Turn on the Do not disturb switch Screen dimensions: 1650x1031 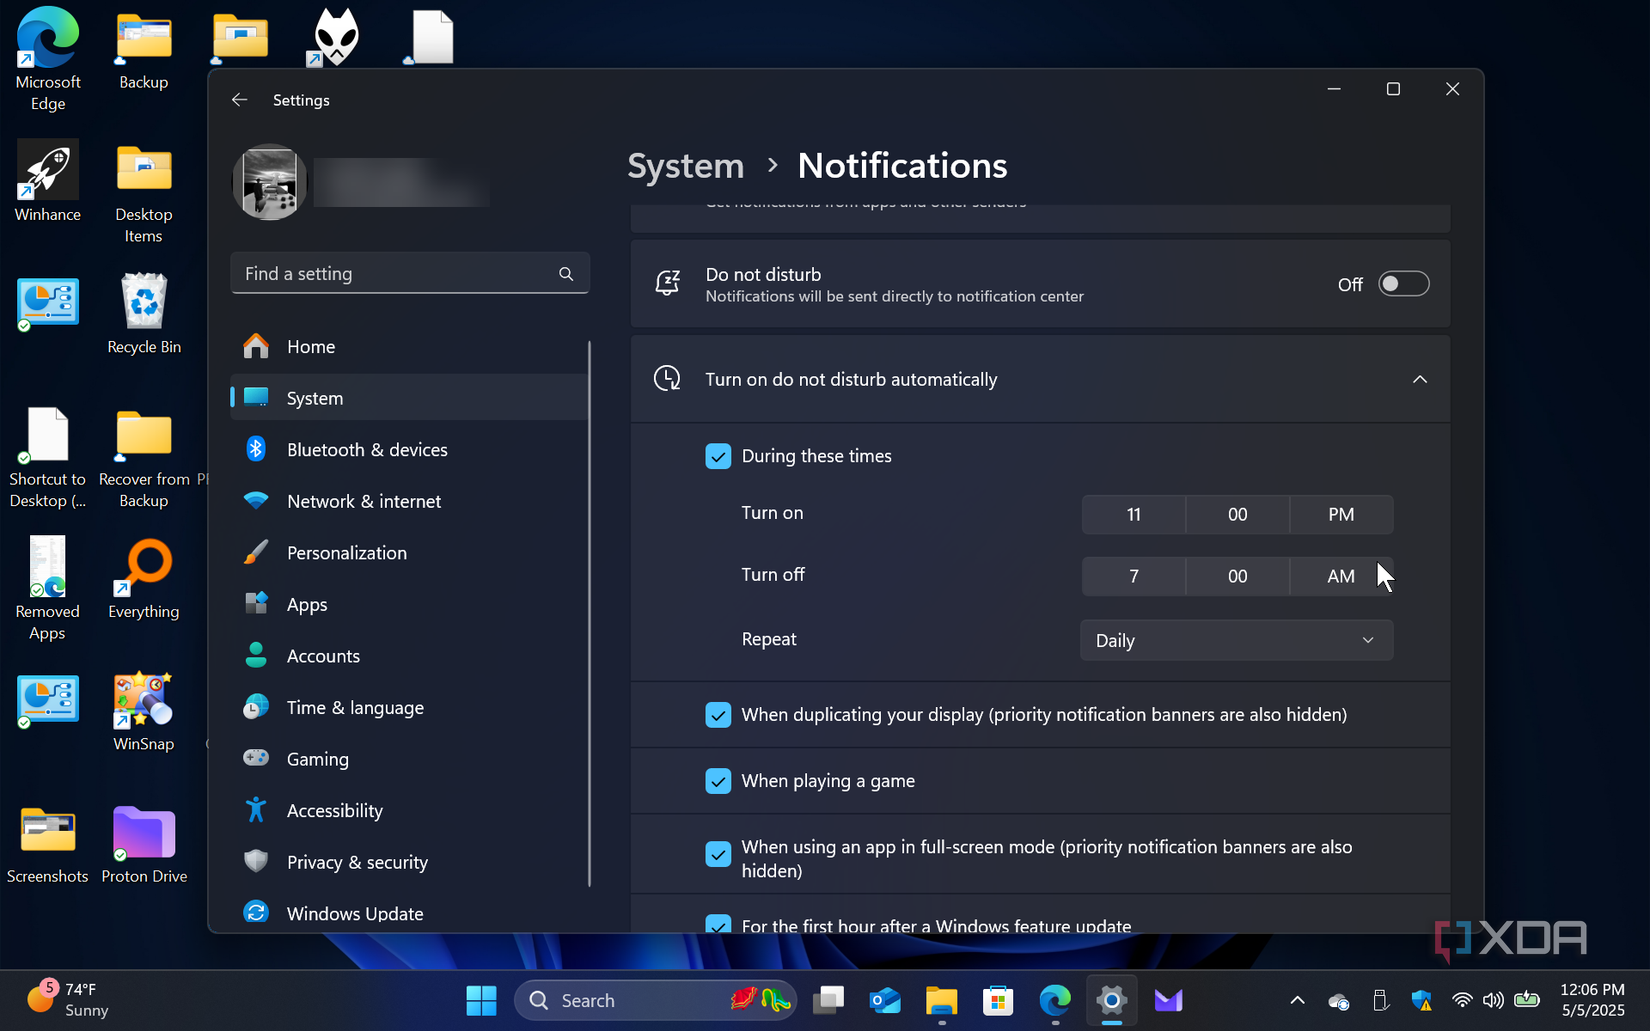click(x=1403, y=284)
